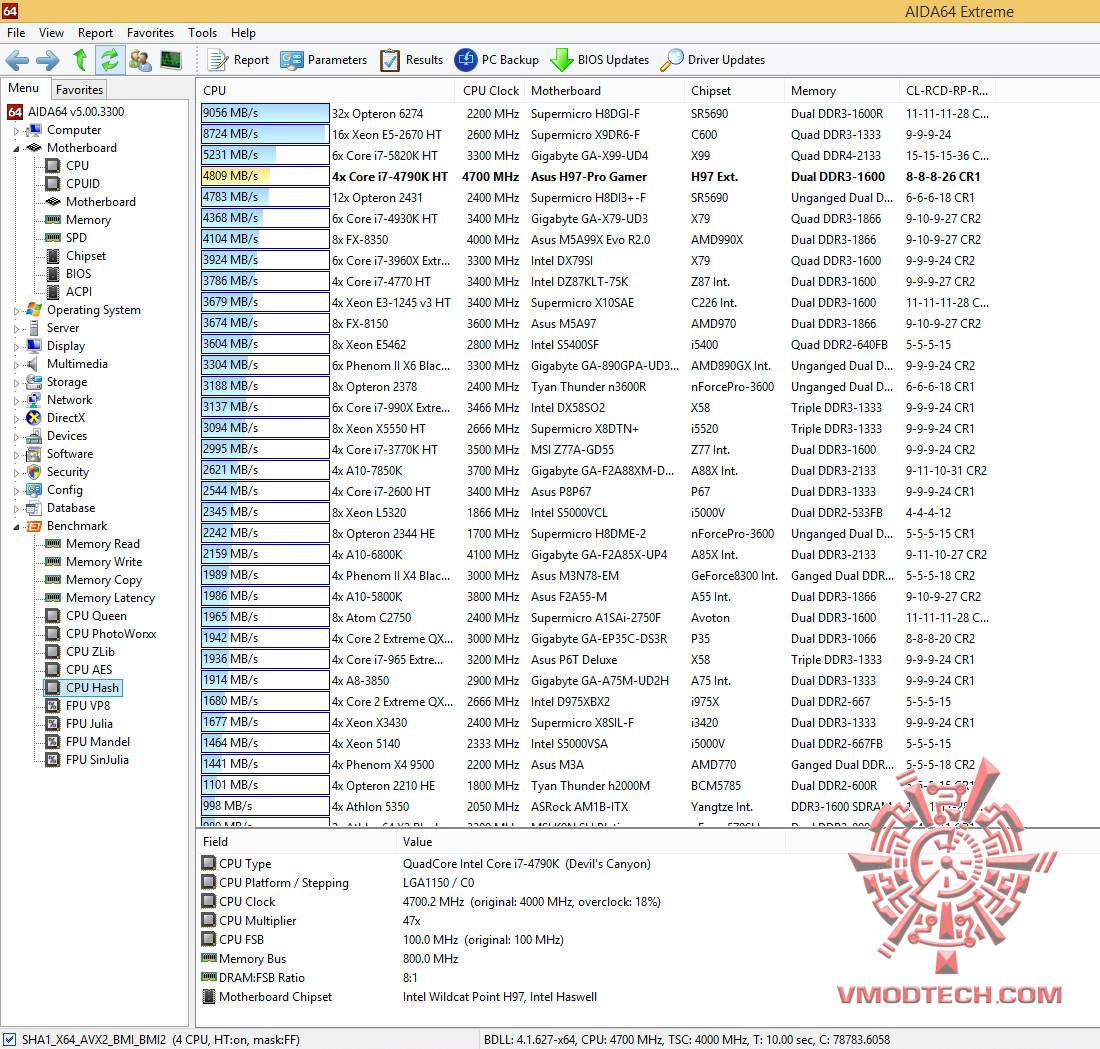Expand the Network tree node
1100x1049 pixels.
coord(16,401)
